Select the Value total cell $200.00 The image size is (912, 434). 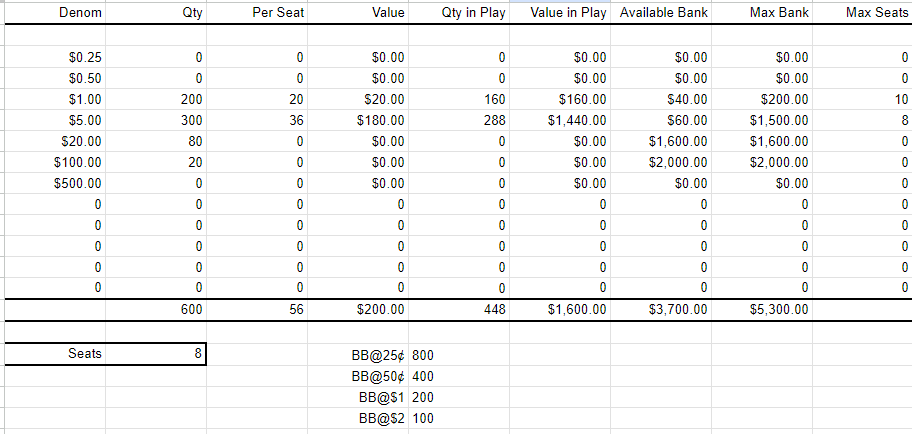pyautogui.click(x=358, y=310)
